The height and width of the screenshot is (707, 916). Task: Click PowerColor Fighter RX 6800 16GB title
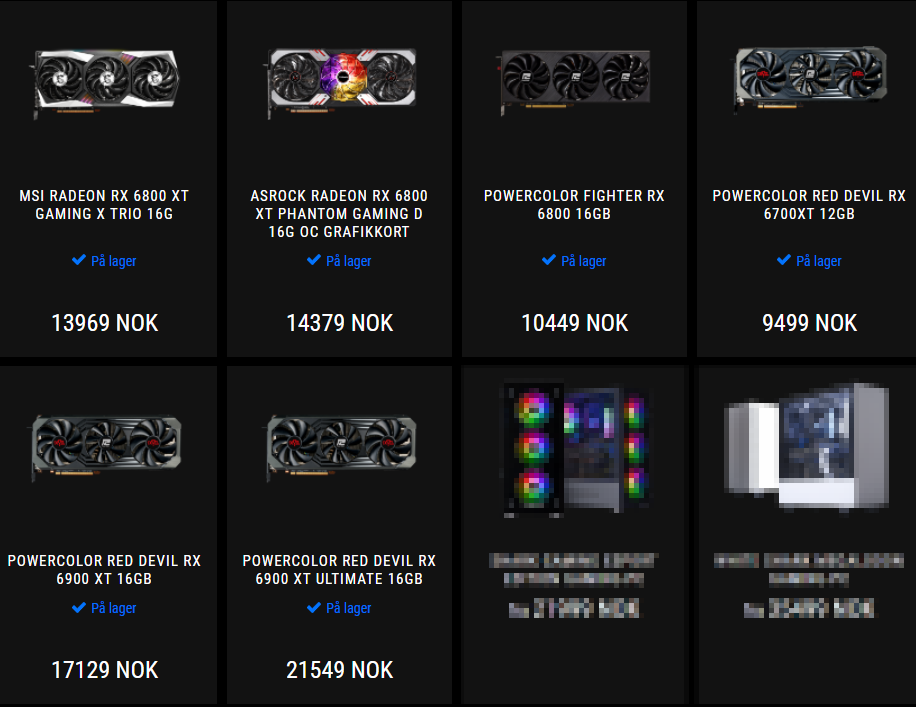tap(574, 205)
